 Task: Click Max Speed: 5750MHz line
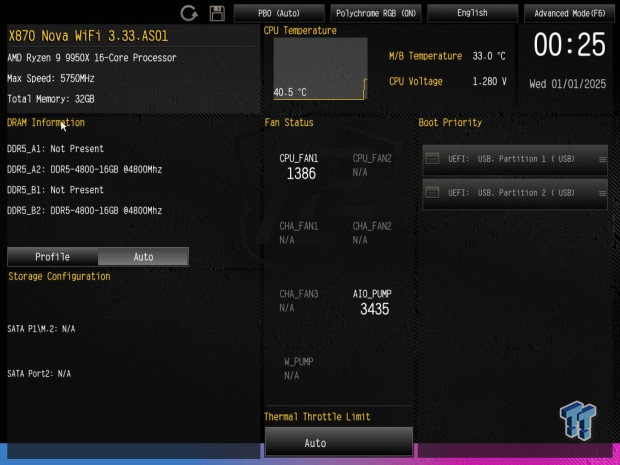click(x=51, y=78)
